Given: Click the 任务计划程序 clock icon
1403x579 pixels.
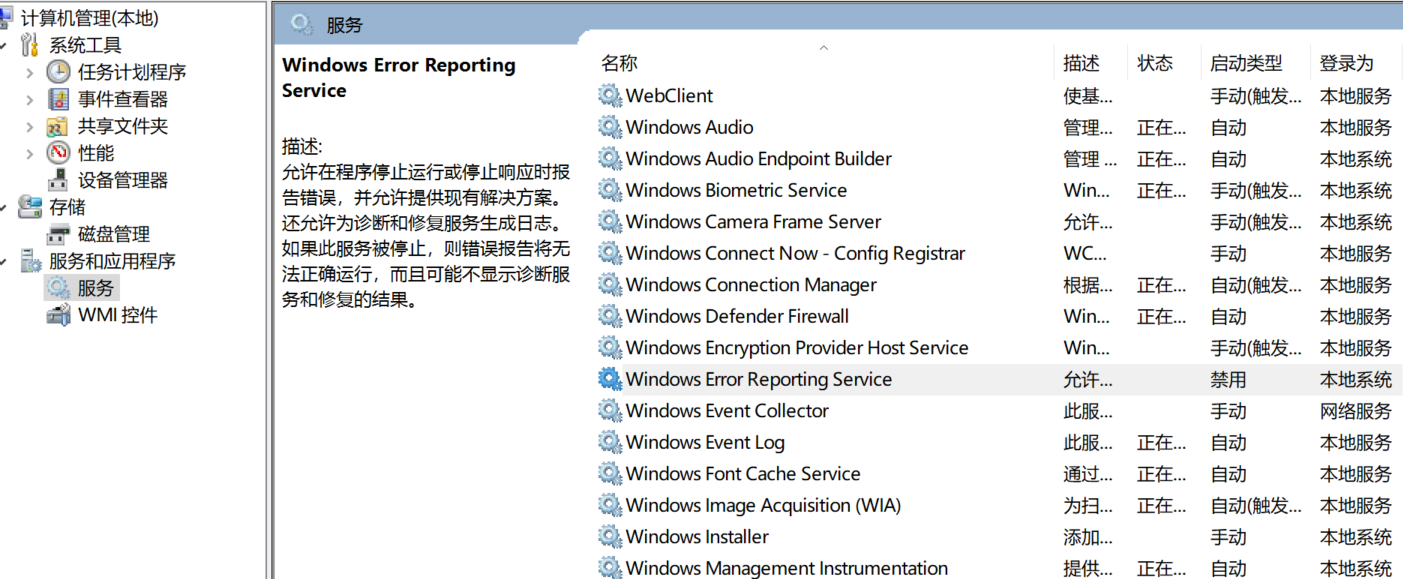Looking at the screenshot, I should (x=59, y=72).
